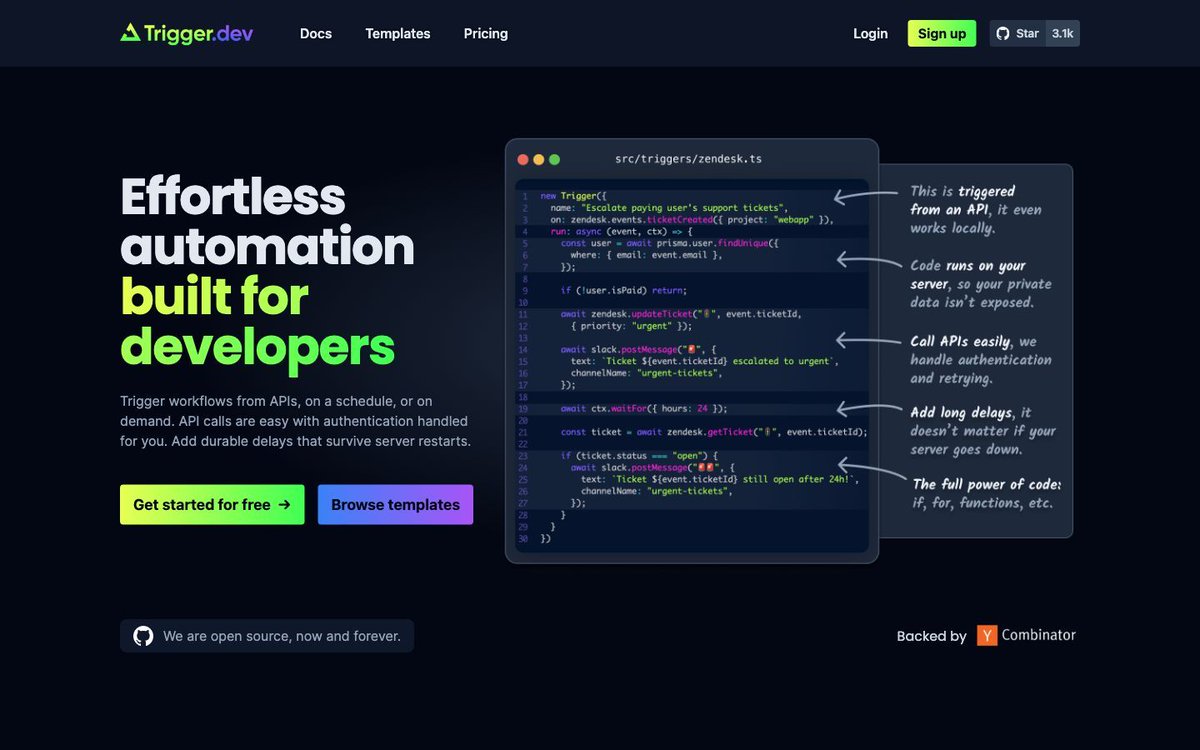The height and width of the screenshot is (750, 1200).
Task: Open the 3.1k stargazers count
Action: click(x=1061, y=33)
